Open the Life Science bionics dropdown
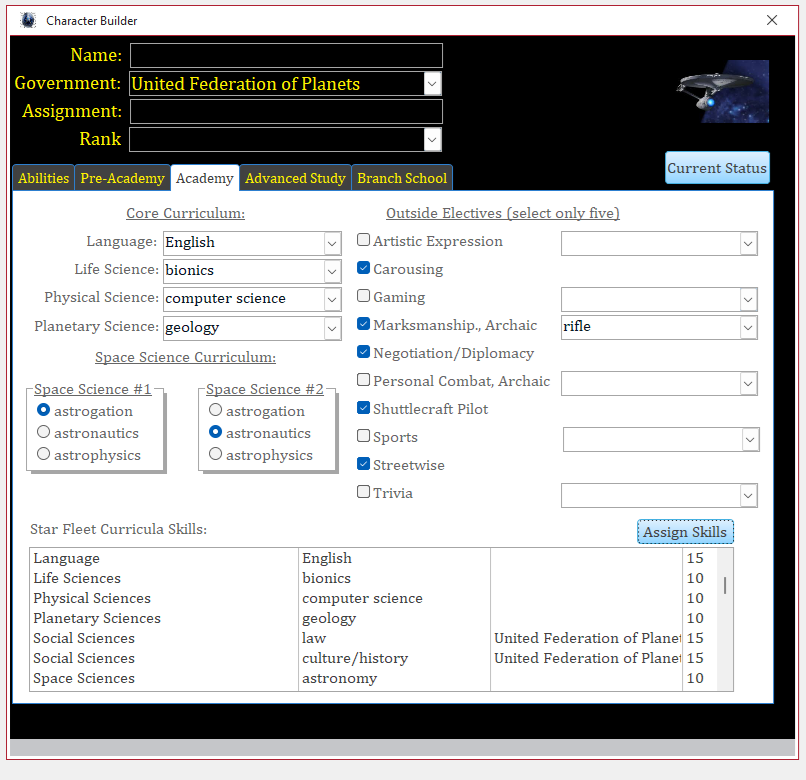The height and width of the screenshot is (780, 806). pyautogui.click(x=332, y=271)
